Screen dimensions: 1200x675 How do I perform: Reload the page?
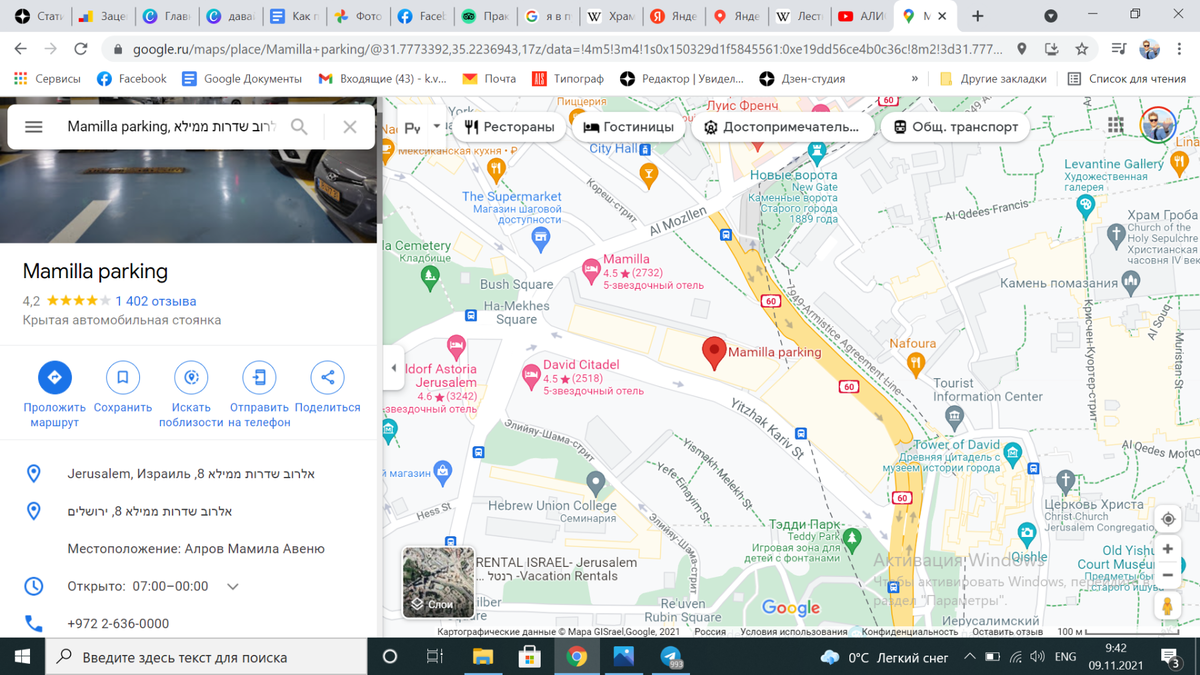pos(81,48)
